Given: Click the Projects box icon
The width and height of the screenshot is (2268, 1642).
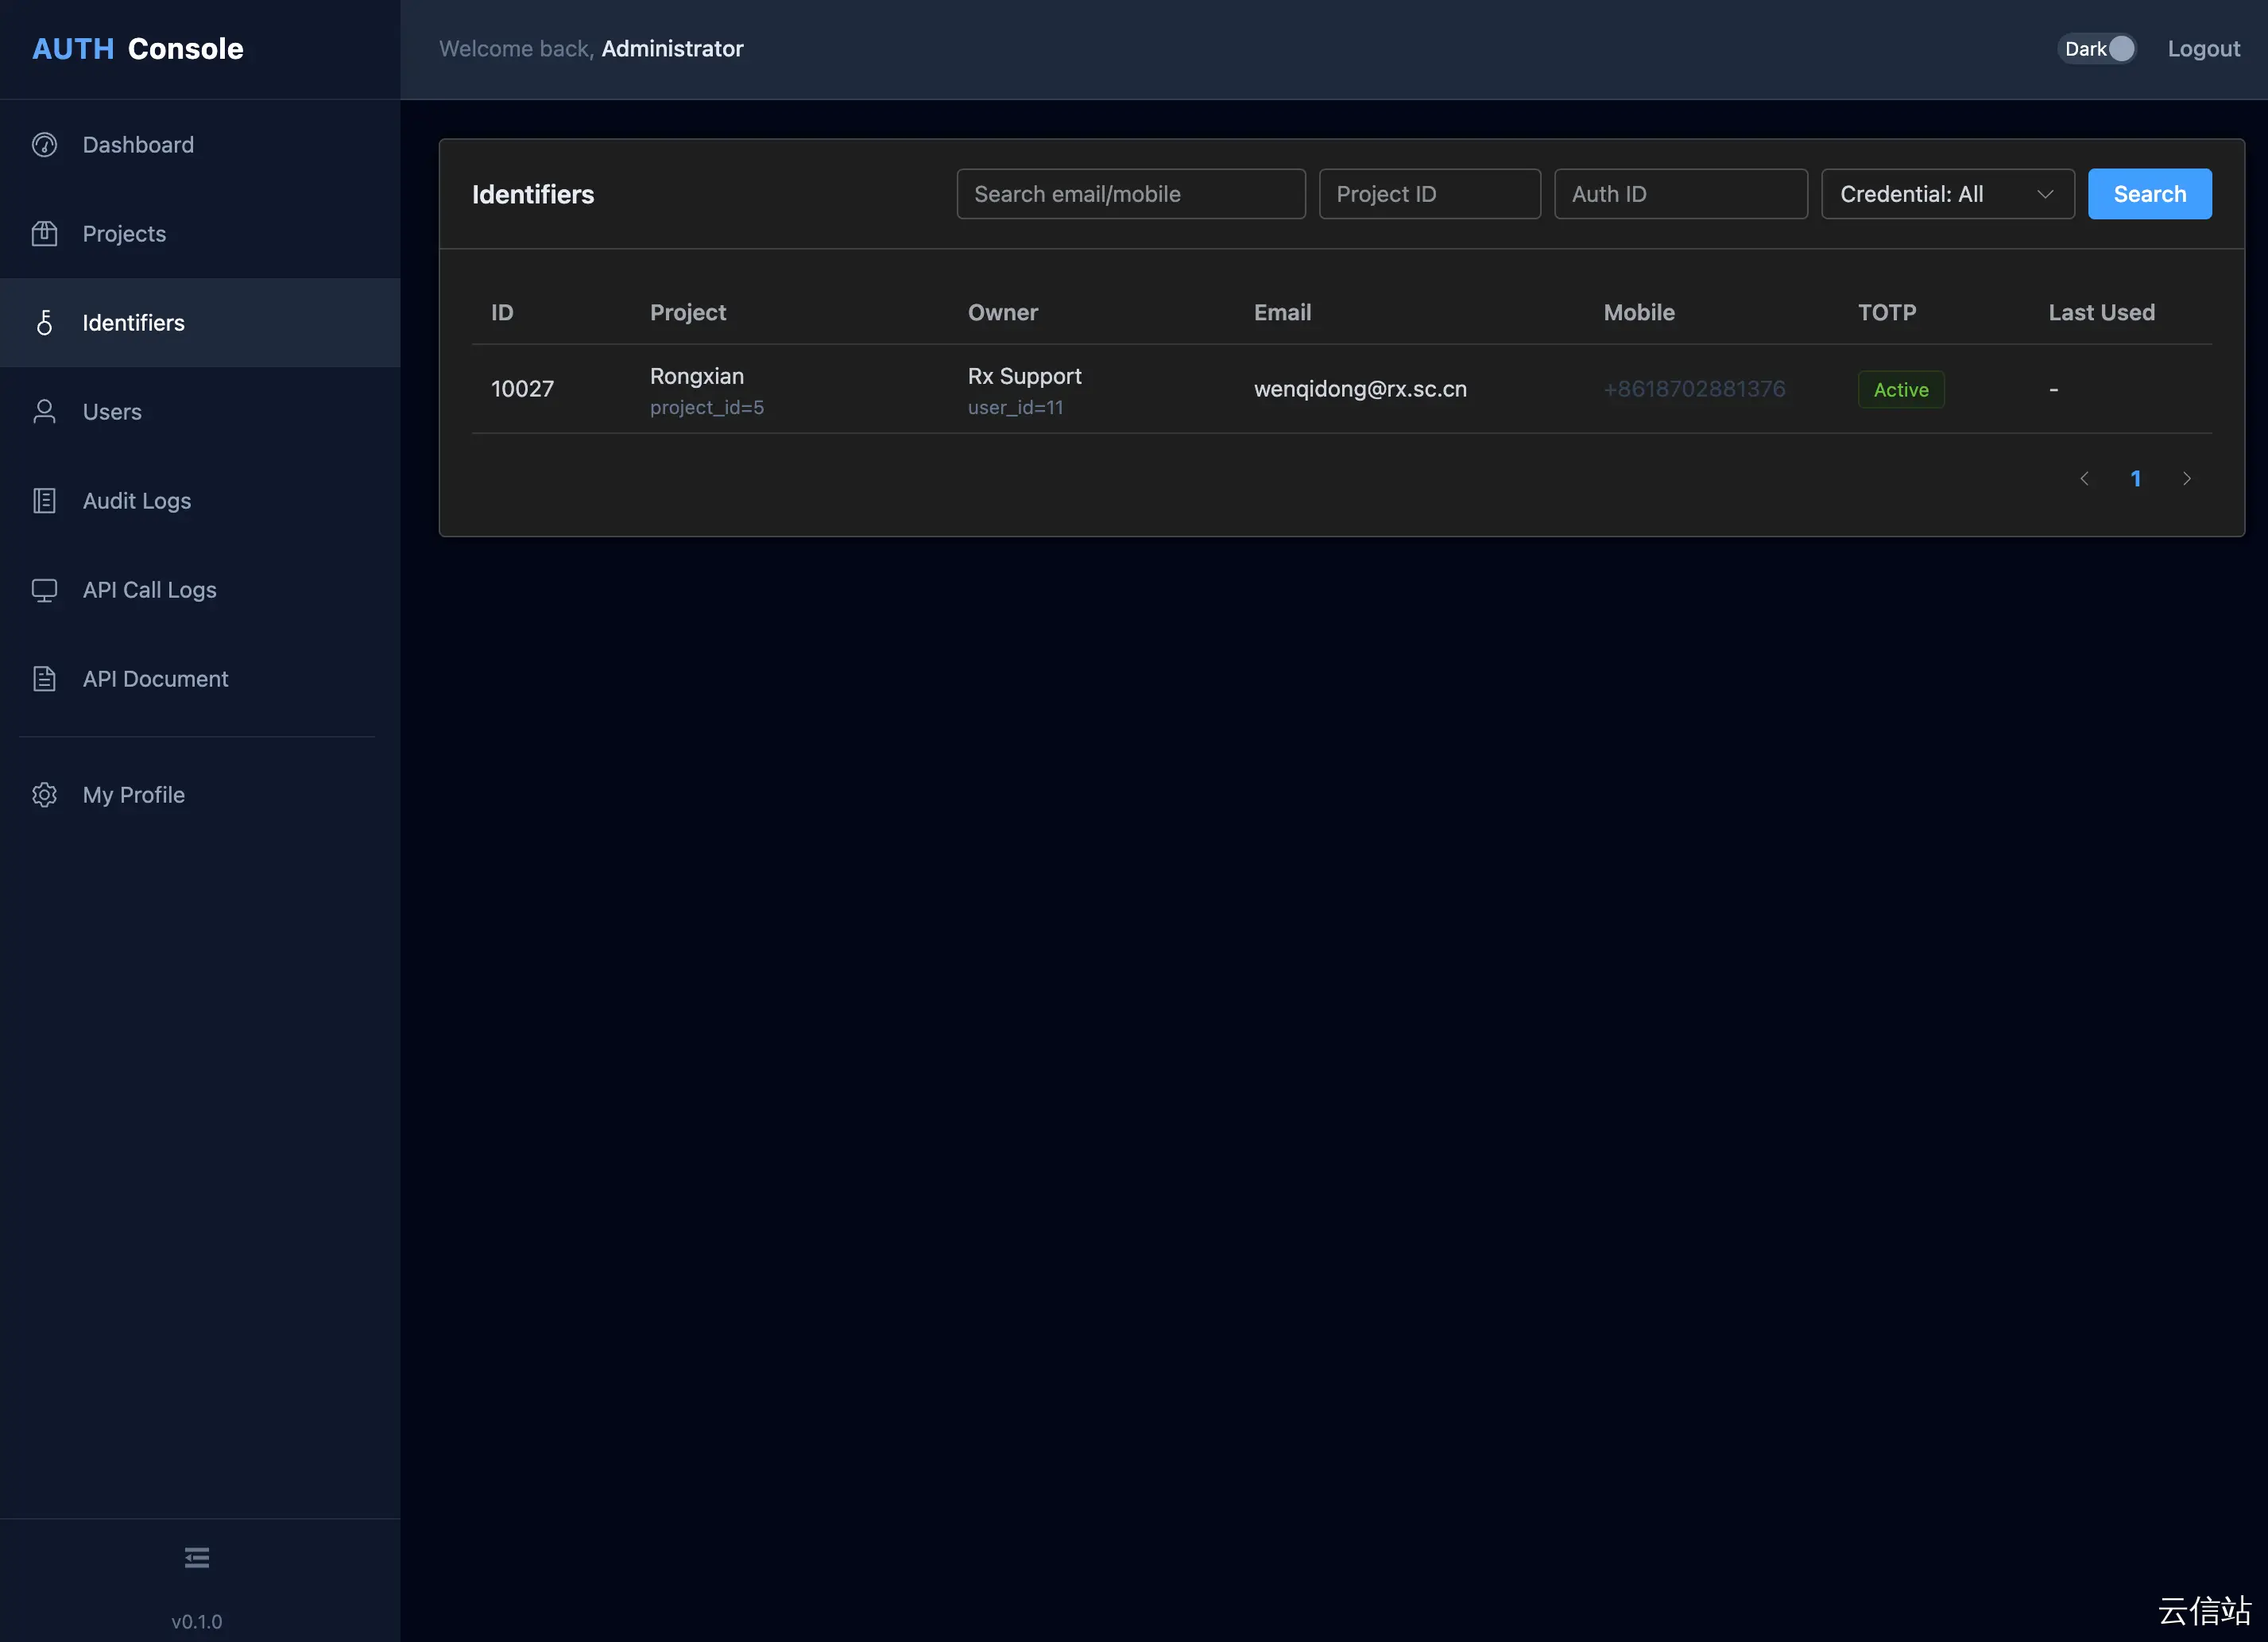Looking at the screenshot, I should (x=44, y=234).
